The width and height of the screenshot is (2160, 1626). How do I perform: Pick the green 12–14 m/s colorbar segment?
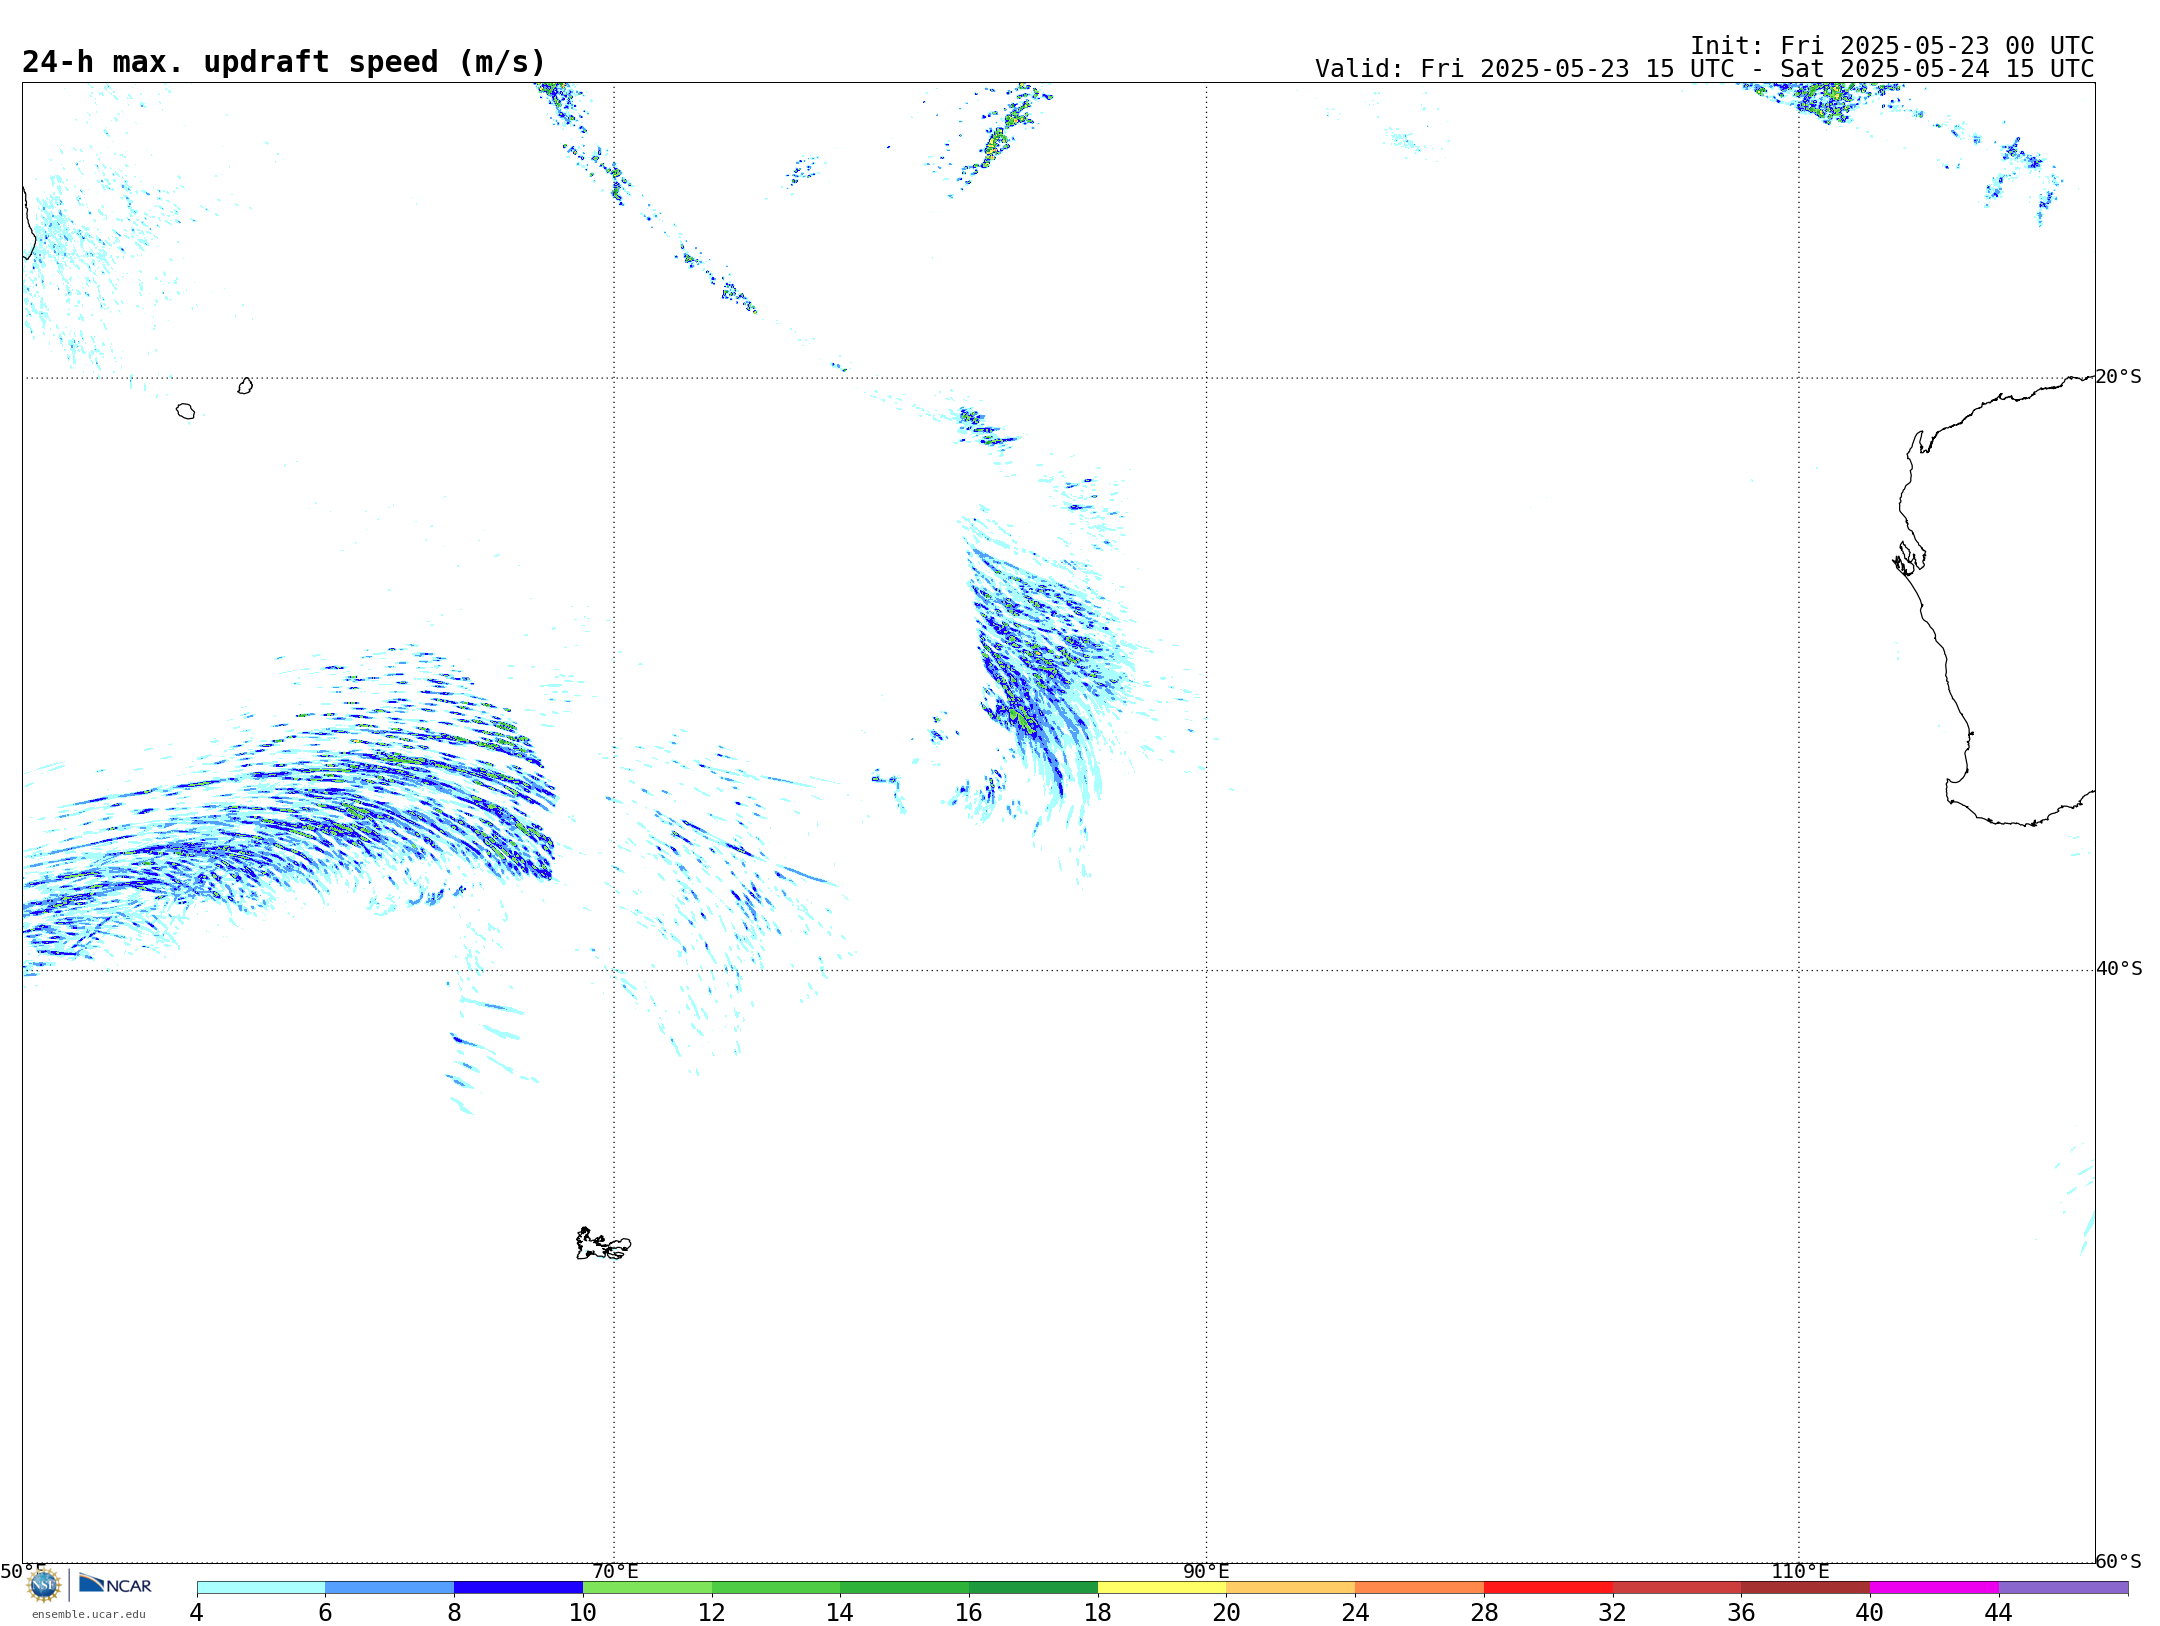776,1587
